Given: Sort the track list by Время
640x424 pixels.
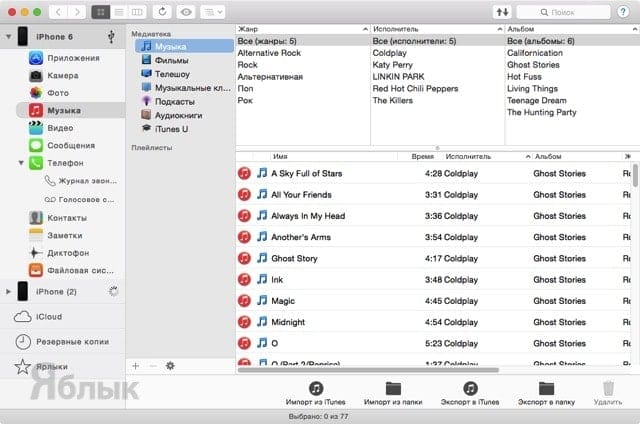Looking at the screenshot, I should click(420, 156).
